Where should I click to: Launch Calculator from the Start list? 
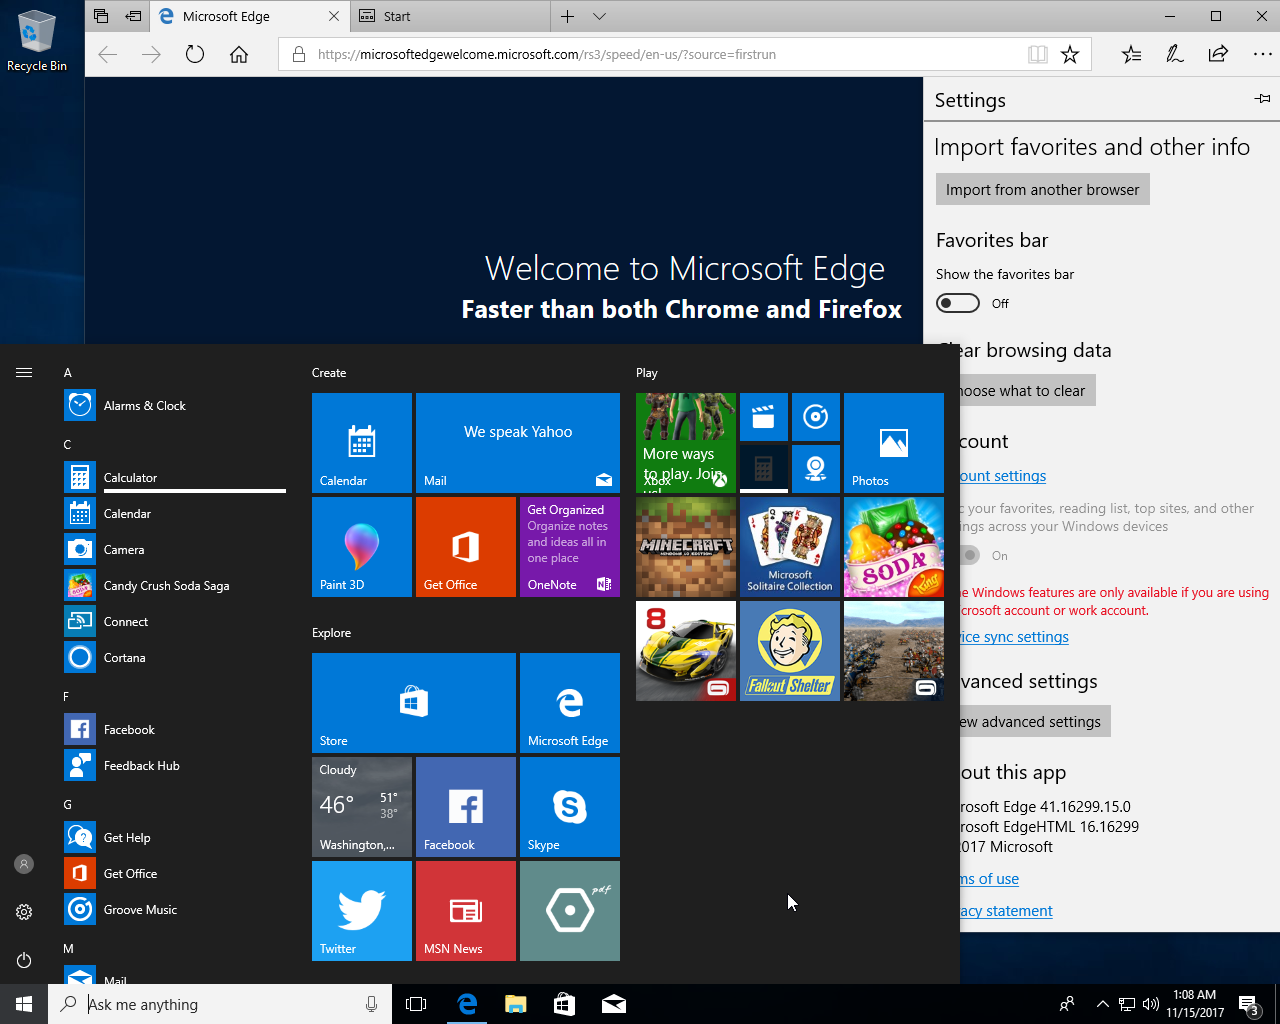[174, 478]
